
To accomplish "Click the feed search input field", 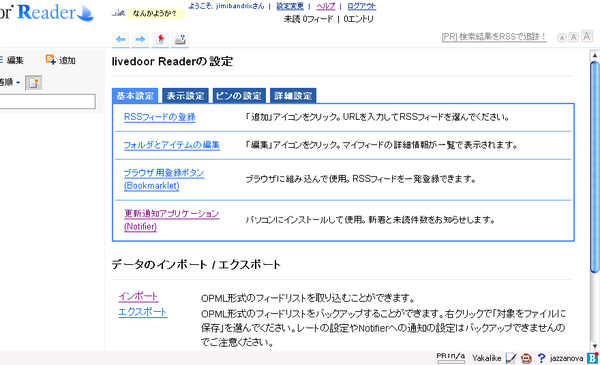I will 47,101.
